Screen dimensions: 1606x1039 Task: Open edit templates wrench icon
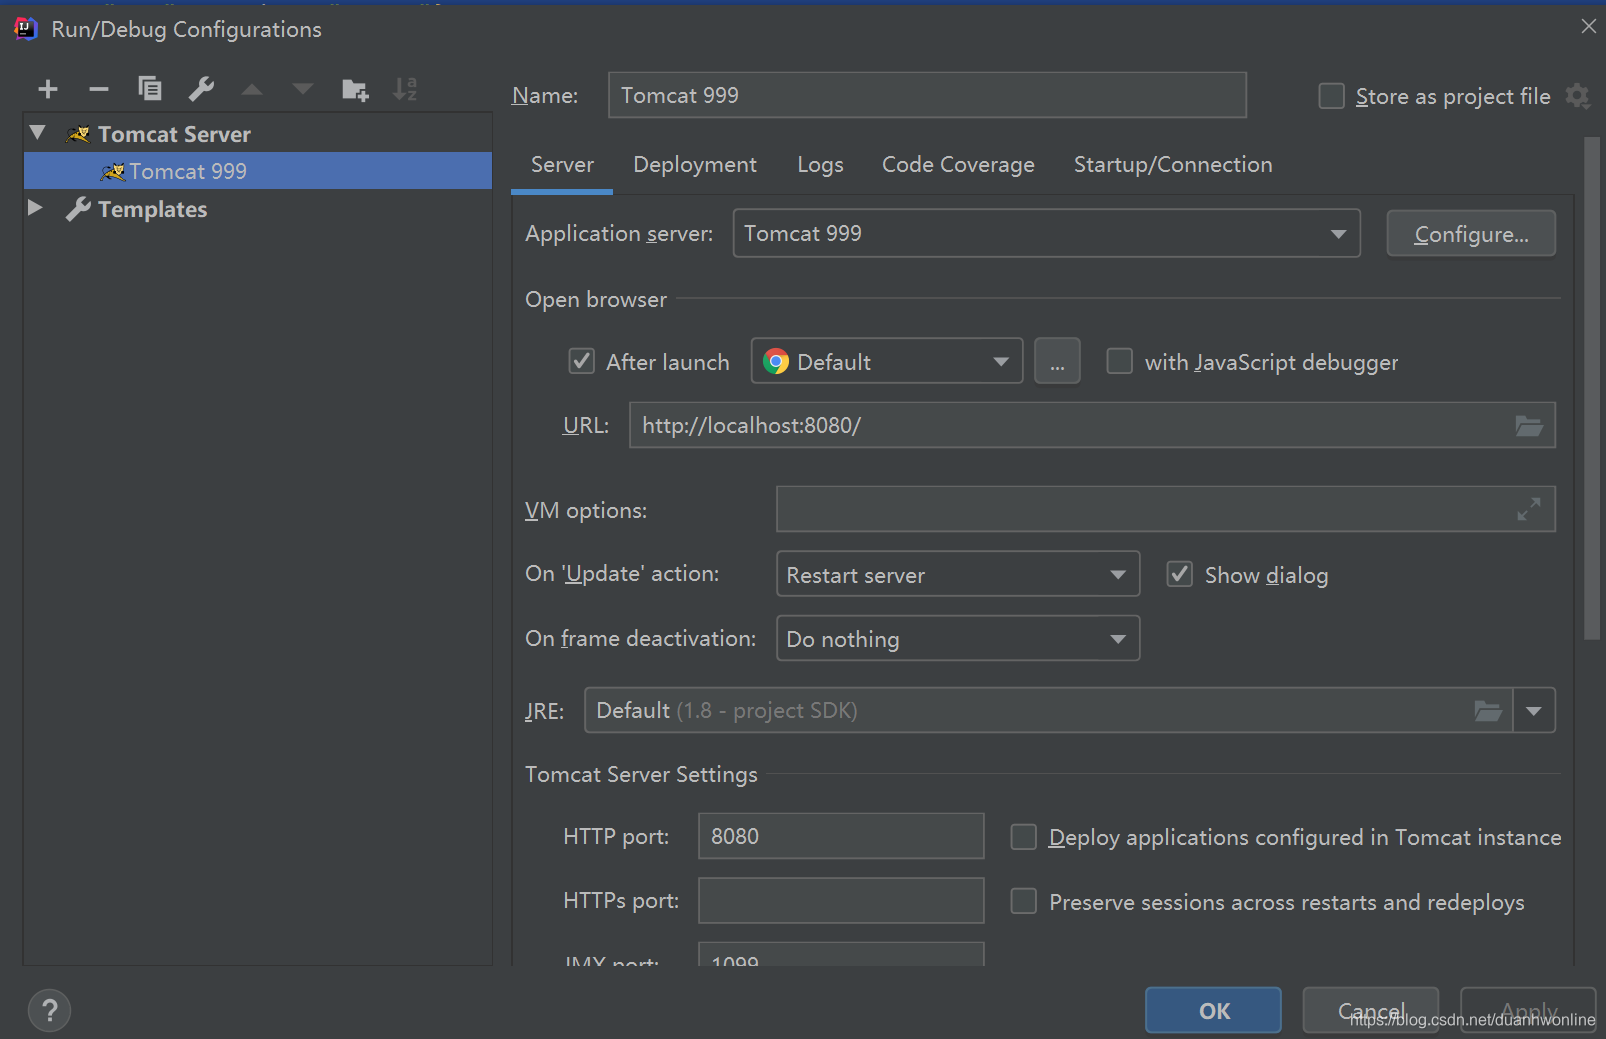coord(201,89)
